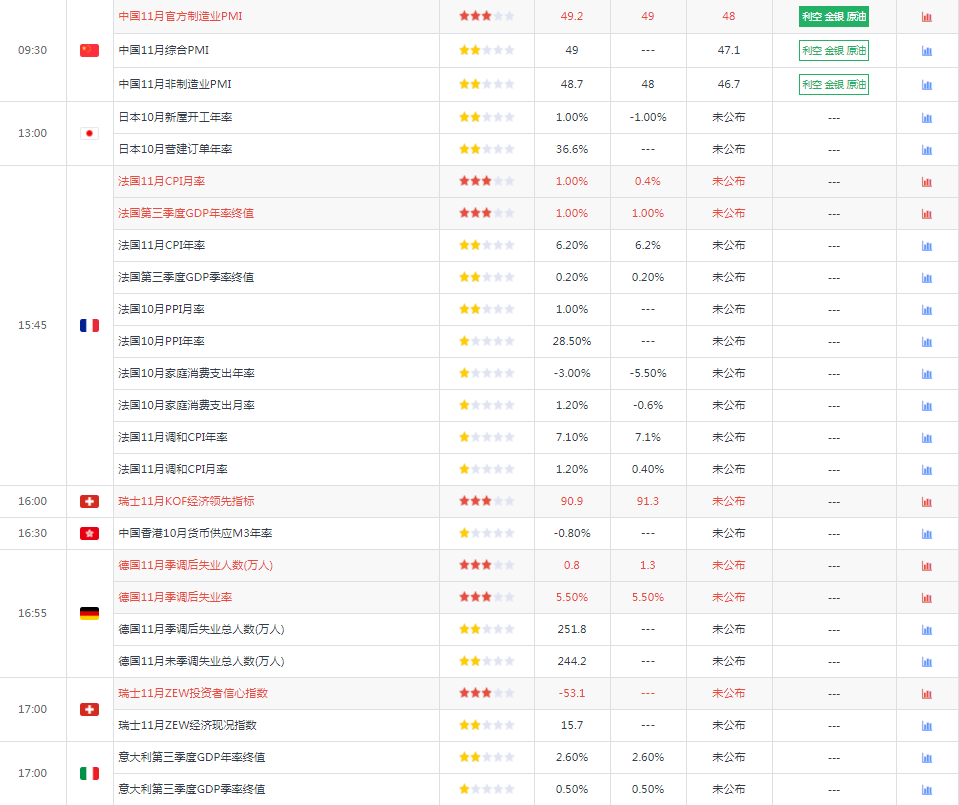Open chart icon for 中国香港10月货币供应M3年率
Viewport: 959px width, 805px height.
[x=927, y=534]
